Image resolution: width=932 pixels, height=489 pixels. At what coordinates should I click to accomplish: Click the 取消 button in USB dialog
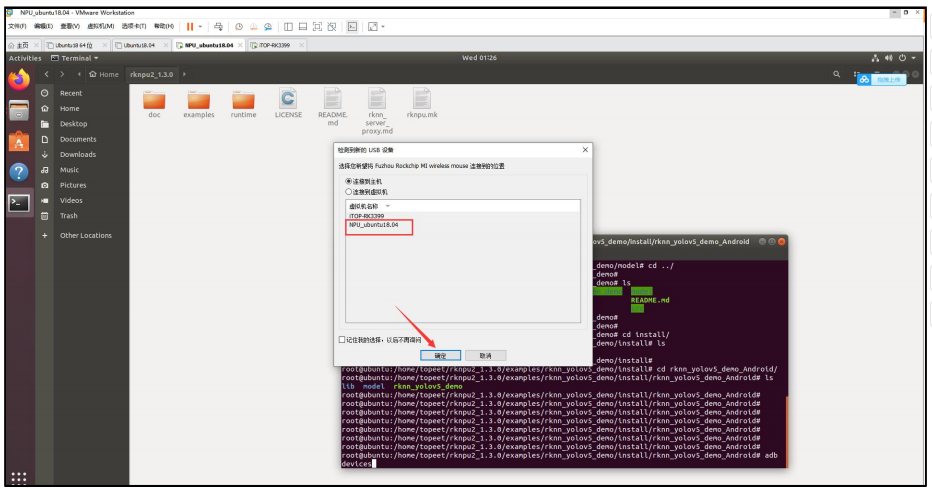pos(485,355)
